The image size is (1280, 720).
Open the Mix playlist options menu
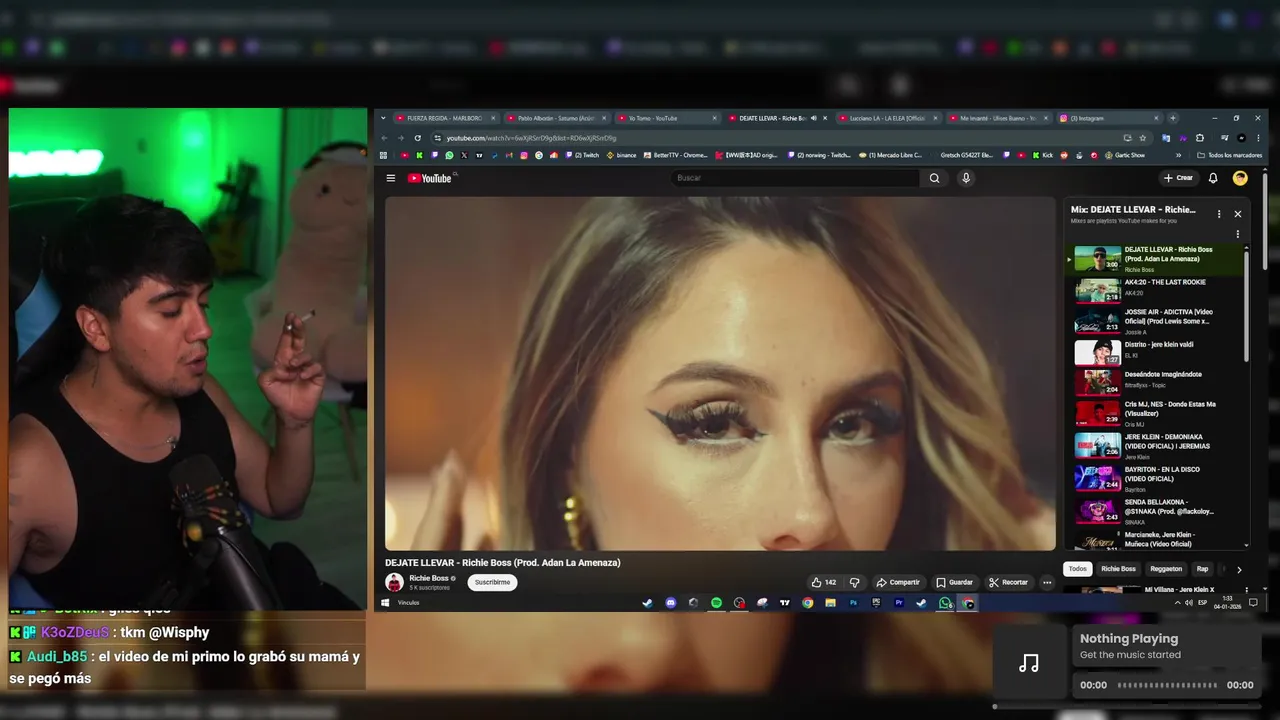tap(1218, 214)
